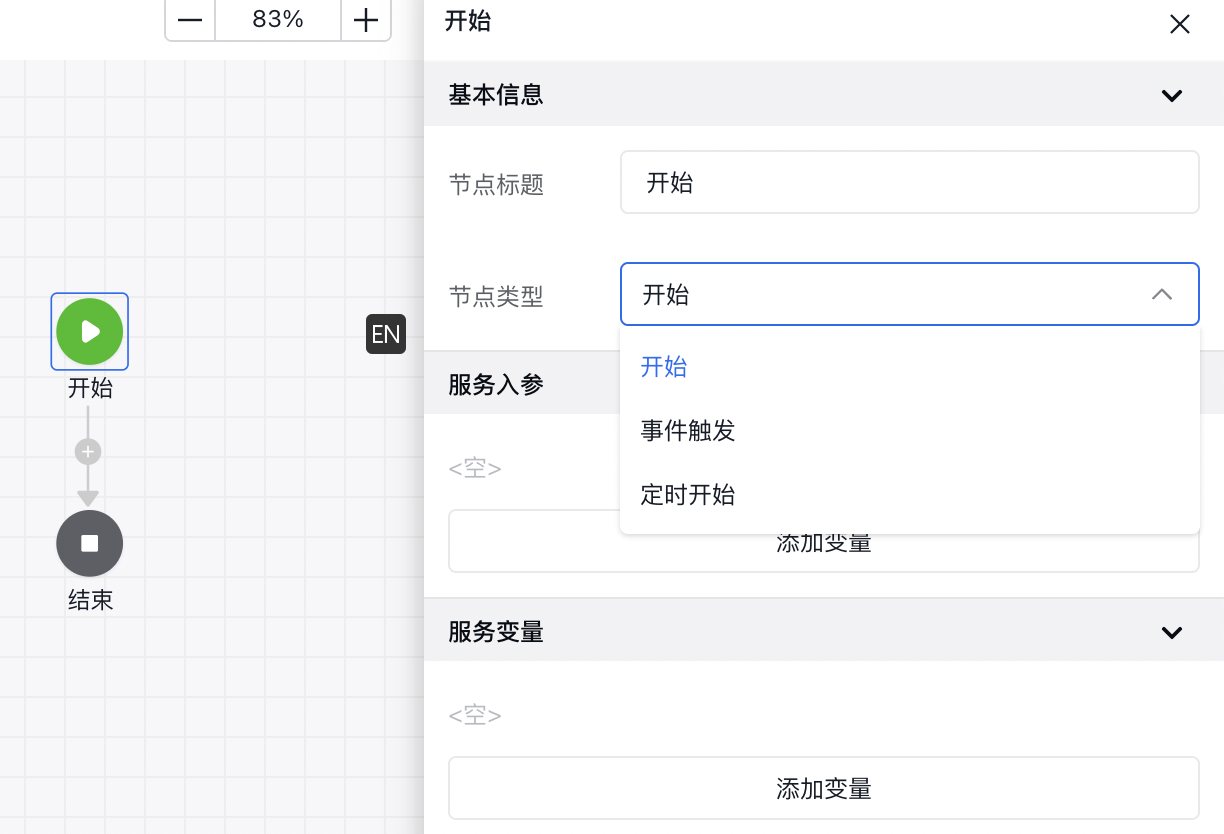The image size is (1224, 834).
Task: Select the green 开始 start node icon
Action: [x=90, y=331]
